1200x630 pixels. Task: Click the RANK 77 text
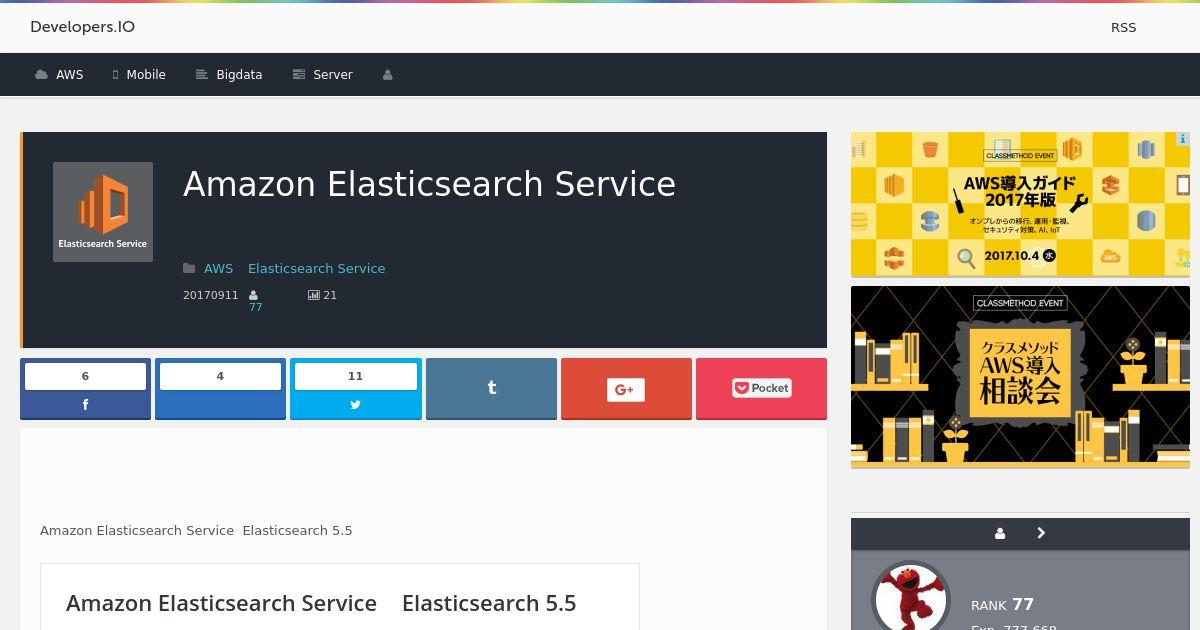(x=1002, y=604)
